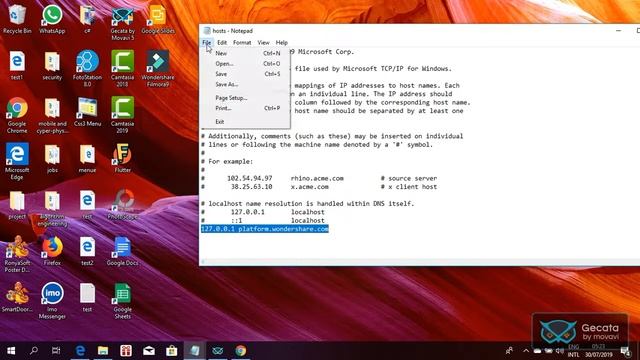Launch Camtasia 2018 shortcut
Viewport: 640px width, 360px height.
(x=122, y=69)
